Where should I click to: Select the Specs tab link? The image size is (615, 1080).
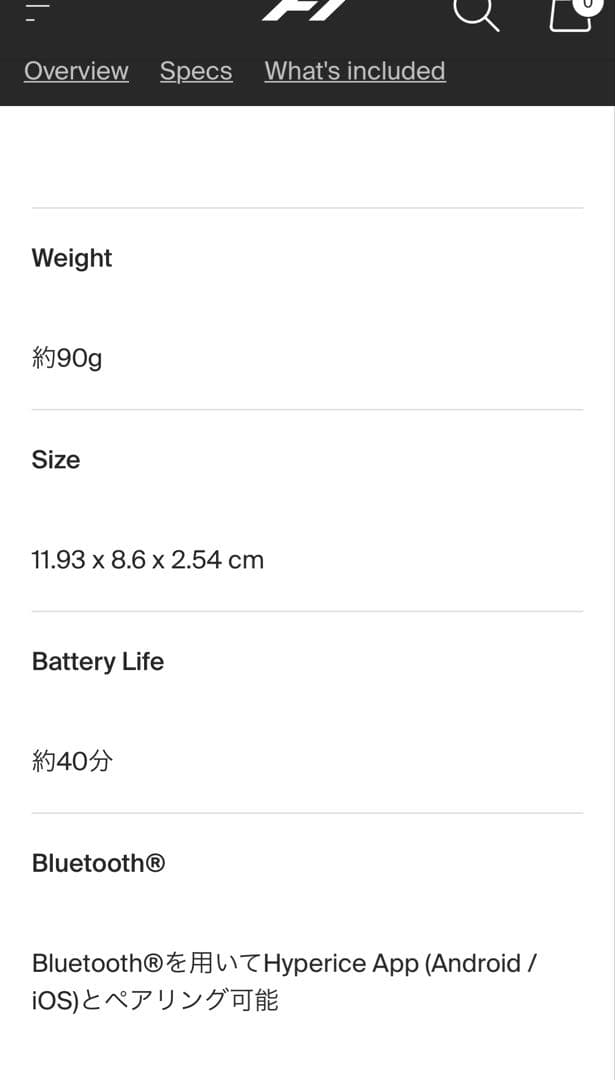click(196, 71)
